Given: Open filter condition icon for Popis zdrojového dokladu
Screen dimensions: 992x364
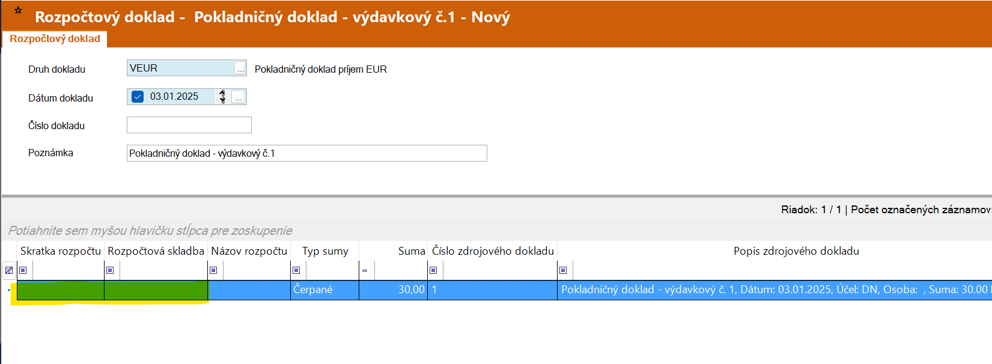Looking at the screenshot, I should tap(563, 270).
